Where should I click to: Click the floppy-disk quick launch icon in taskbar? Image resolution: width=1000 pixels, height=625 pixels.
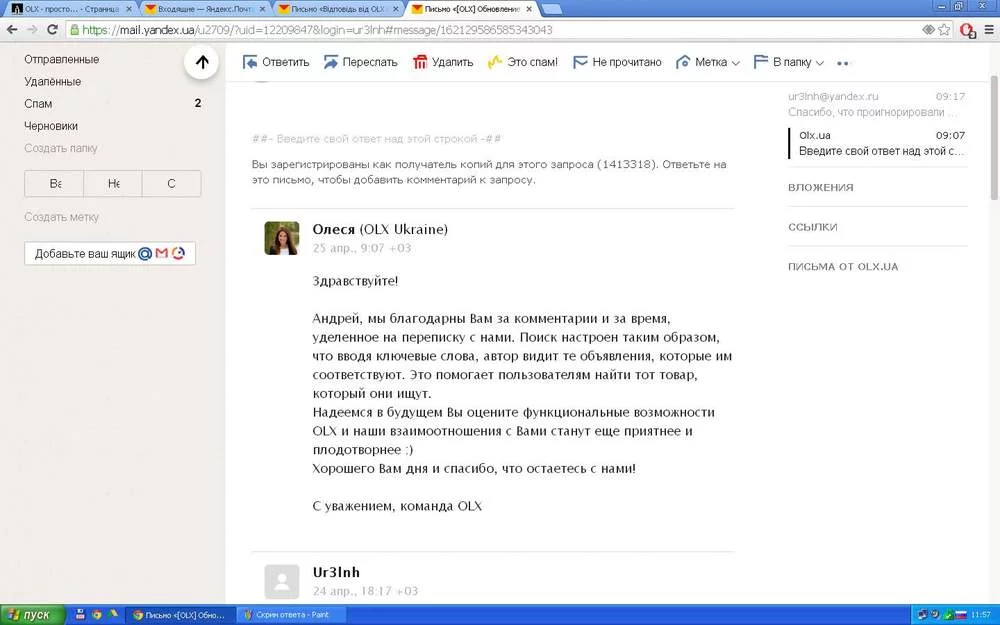(x=80, y=615)
